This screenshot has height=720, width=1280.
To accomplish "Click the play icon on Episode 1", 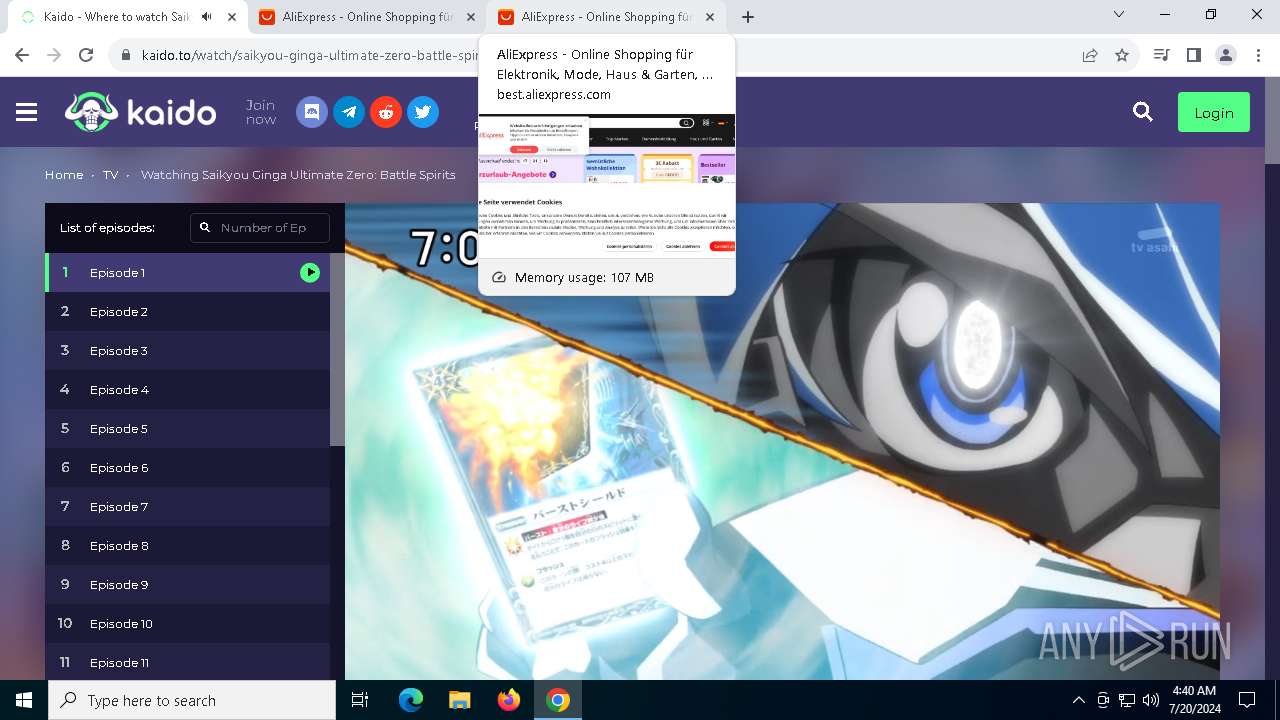I will [x=310, y=272].
